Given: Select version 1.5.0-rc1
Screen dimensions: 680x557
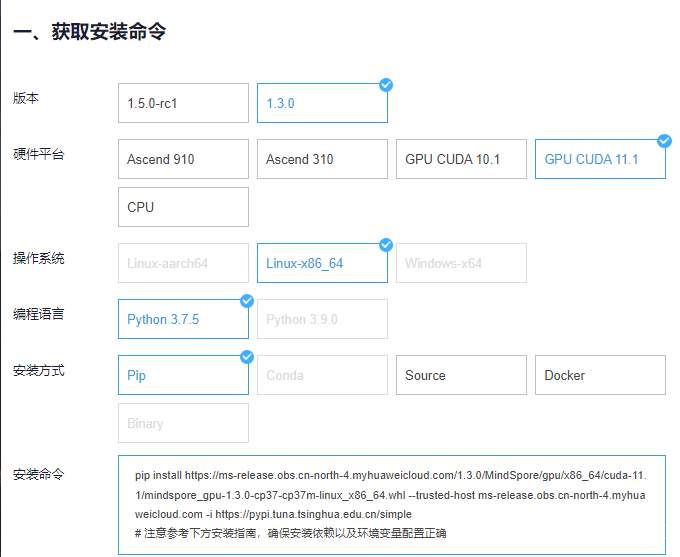Looking at the screenshot, I should [183, 103].
